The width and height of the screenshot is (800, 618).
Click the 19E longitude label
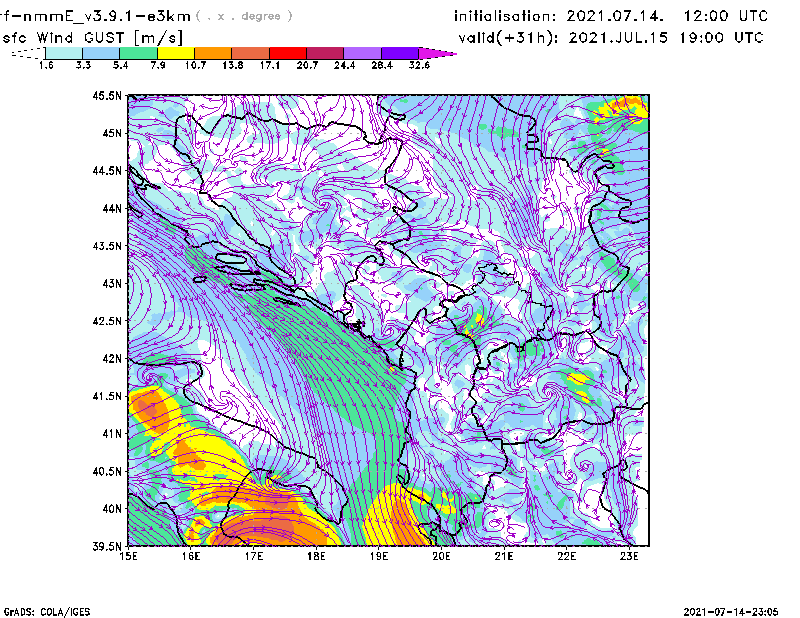(379, 556)
